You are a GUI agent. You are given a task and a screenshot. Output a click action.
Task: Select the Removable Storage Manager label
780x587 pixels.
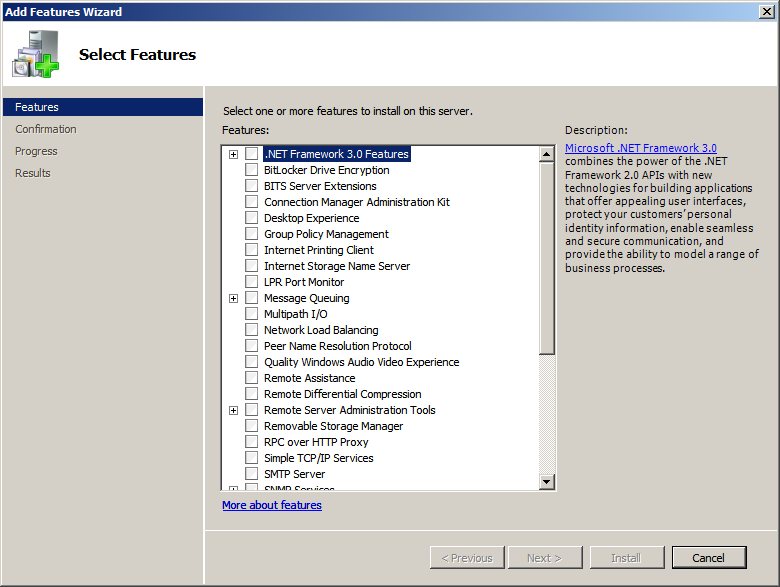pos(333,426)
